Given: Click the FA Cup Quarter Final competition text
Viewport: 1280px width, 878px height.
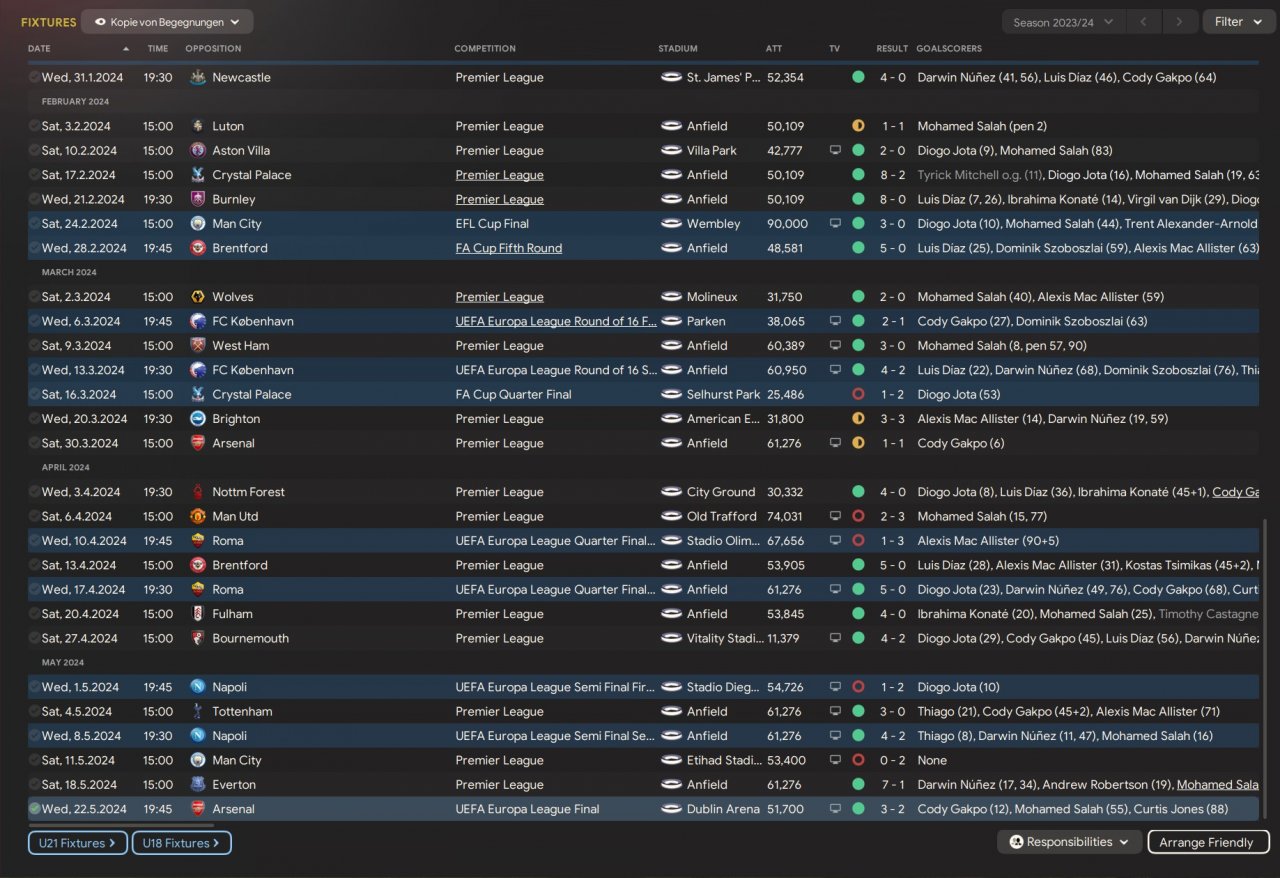Looking at the screenshot, I should [x=513, y=395].
